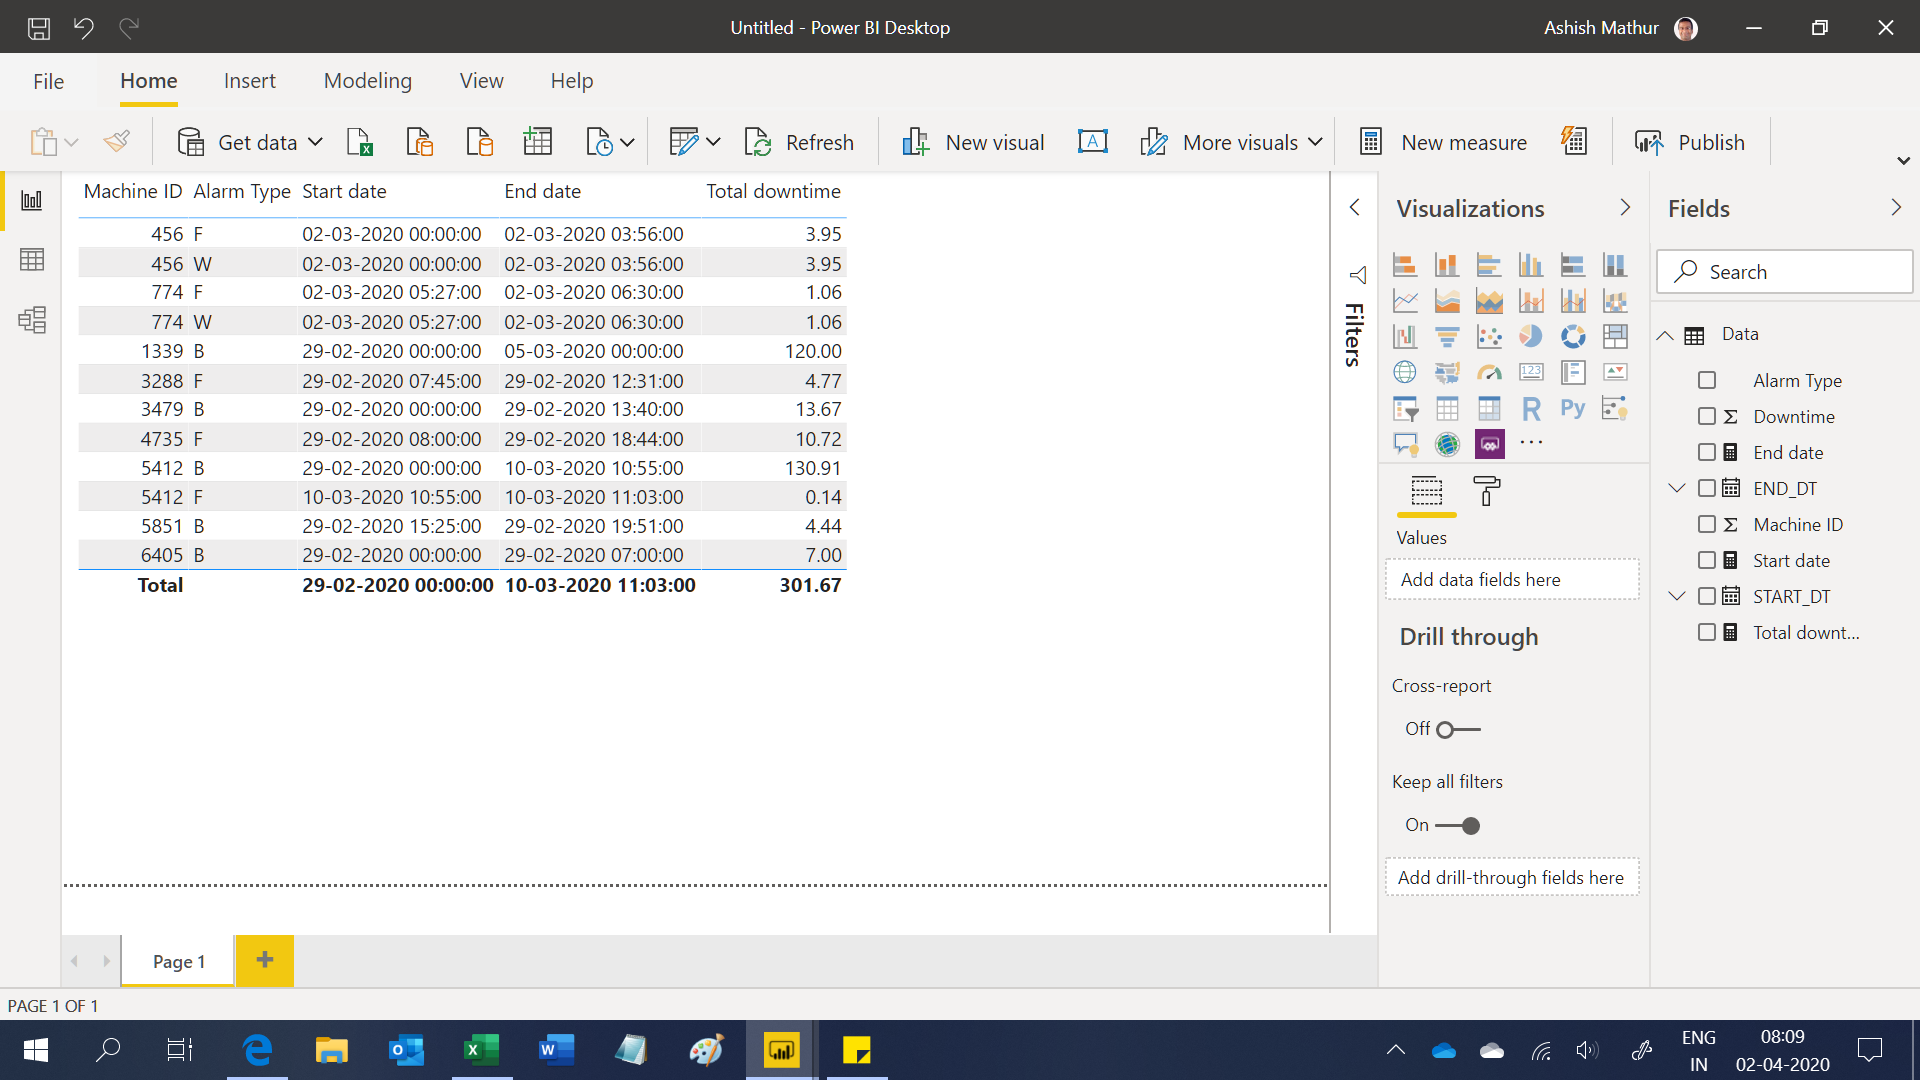This screenshot has height=1080, width=1920.
Task: Check the Downtime field checkbox
Action: point(1707,417)
